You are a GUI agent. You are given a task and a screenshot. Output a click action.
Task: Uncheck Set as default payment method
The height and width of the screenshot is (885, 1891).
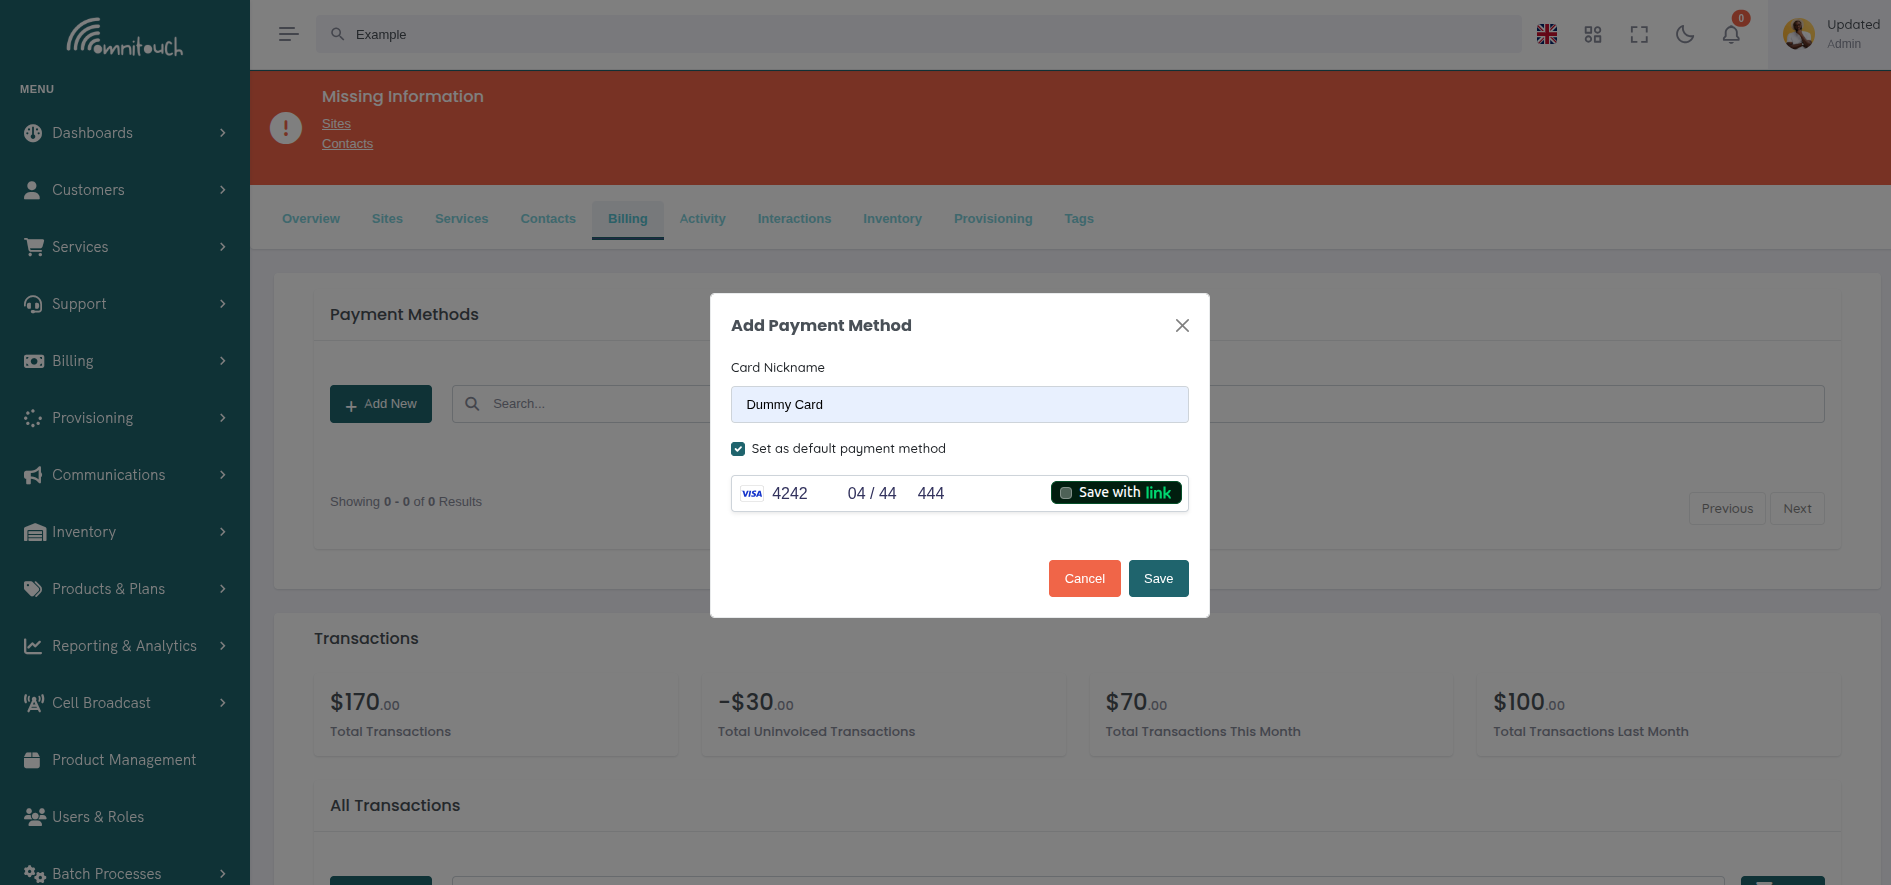click(x=738, y=449)
